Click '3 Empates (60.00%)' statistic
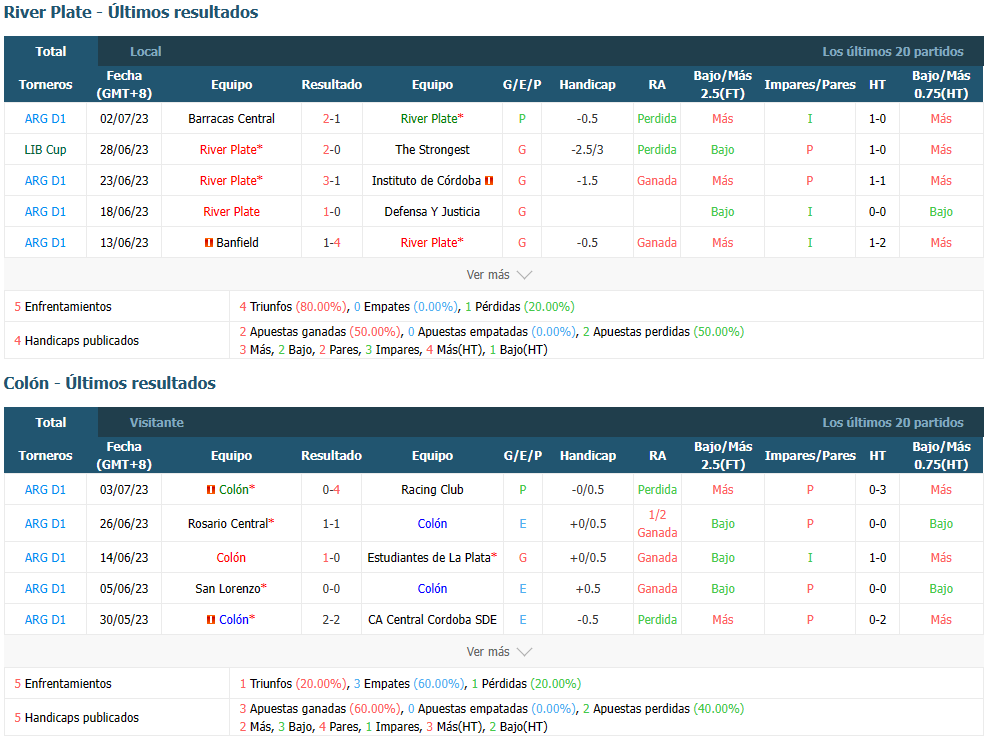 409,684
